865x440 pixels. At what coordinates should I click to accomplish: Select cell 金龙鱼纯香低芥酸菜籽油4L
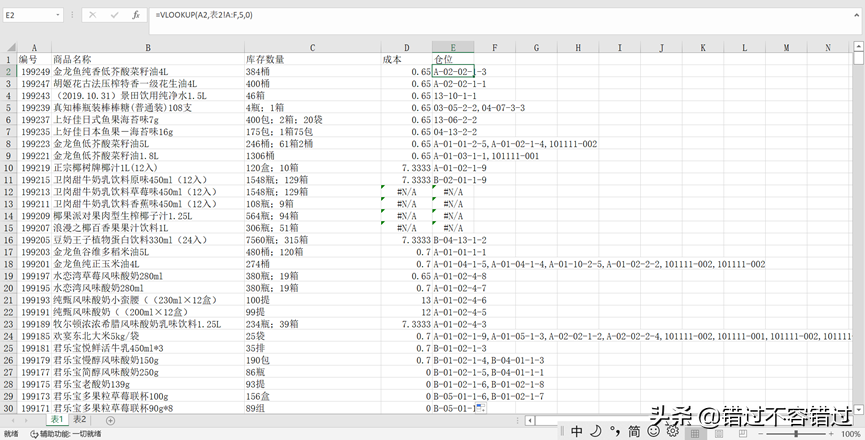point(148,72)
